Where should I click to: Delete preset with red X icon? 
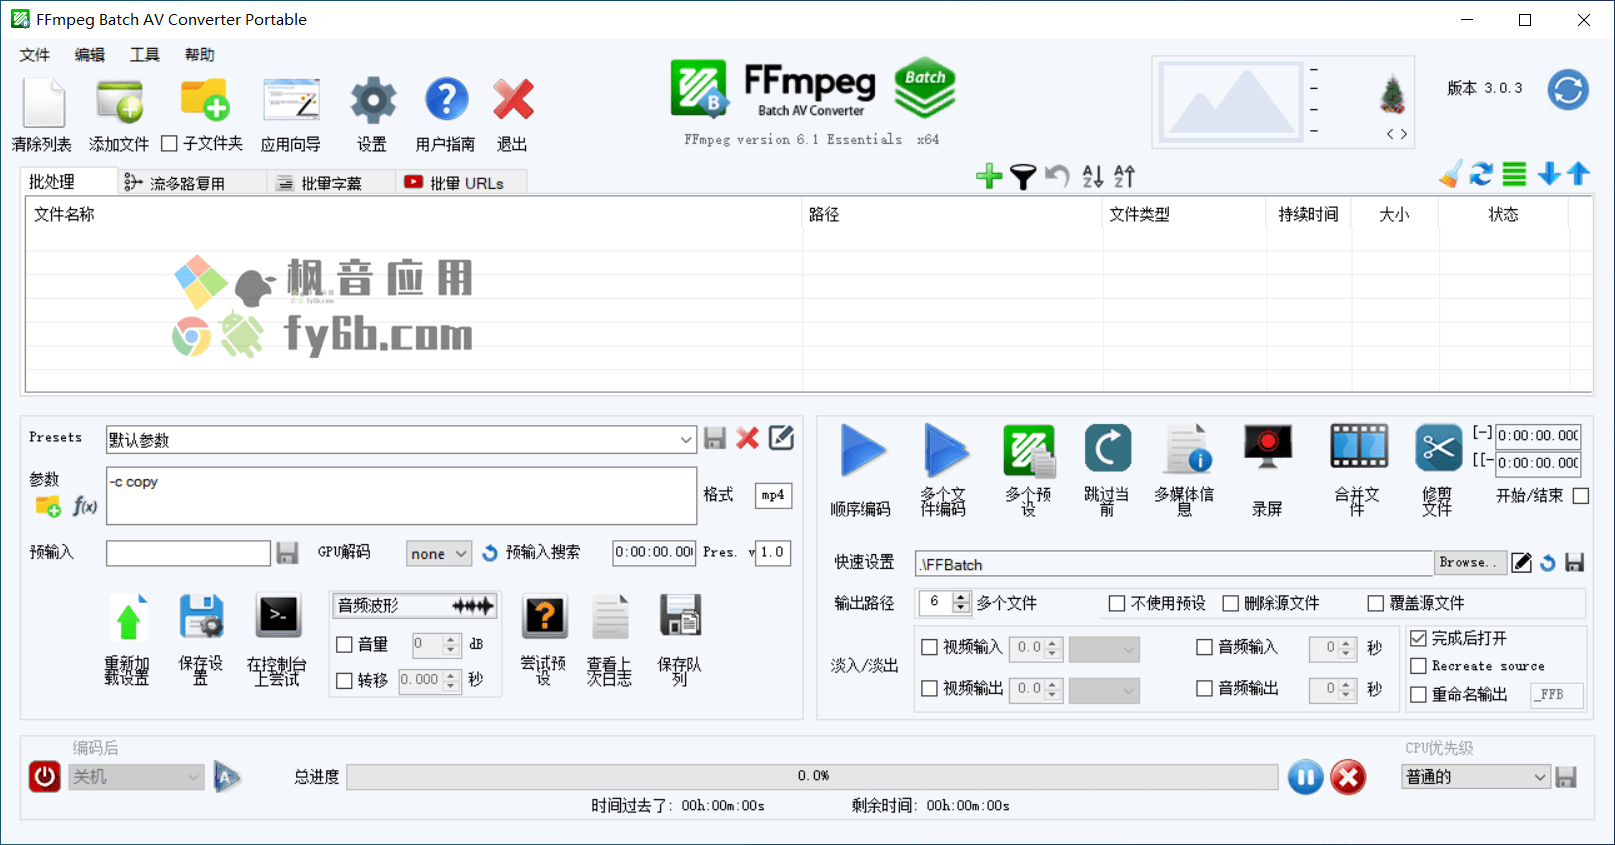(747, 438)
